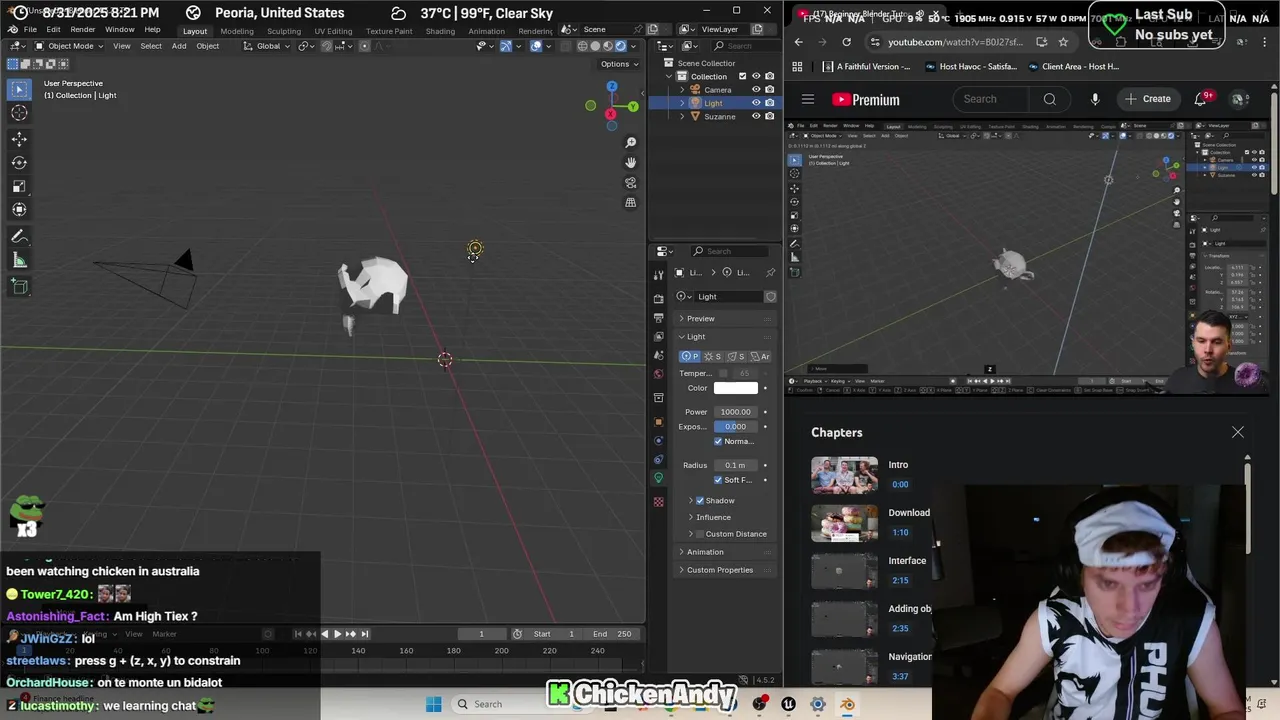Activate the Move tool
The height and width of the screenshot is (720, 1280).
tap(19, 139)
